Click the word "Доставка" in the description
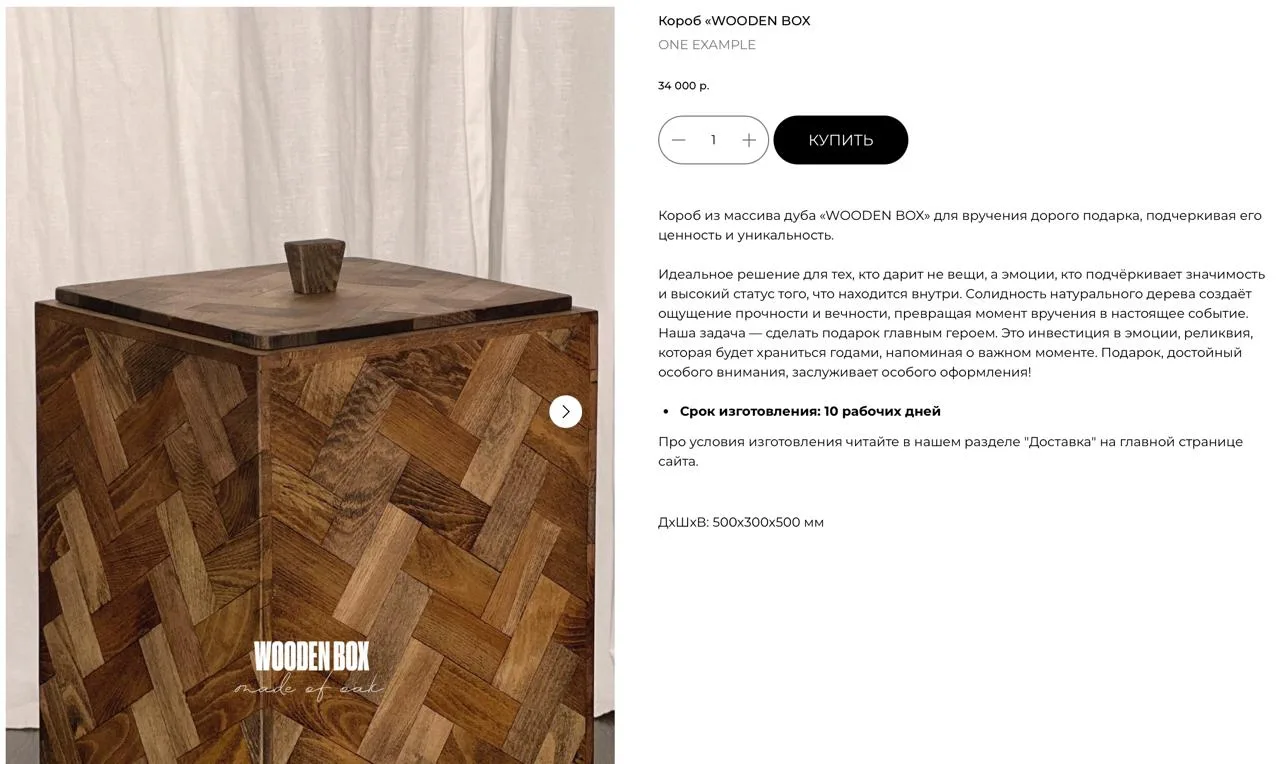Screen dimensions: 1280x764 tap(1060, 442)
